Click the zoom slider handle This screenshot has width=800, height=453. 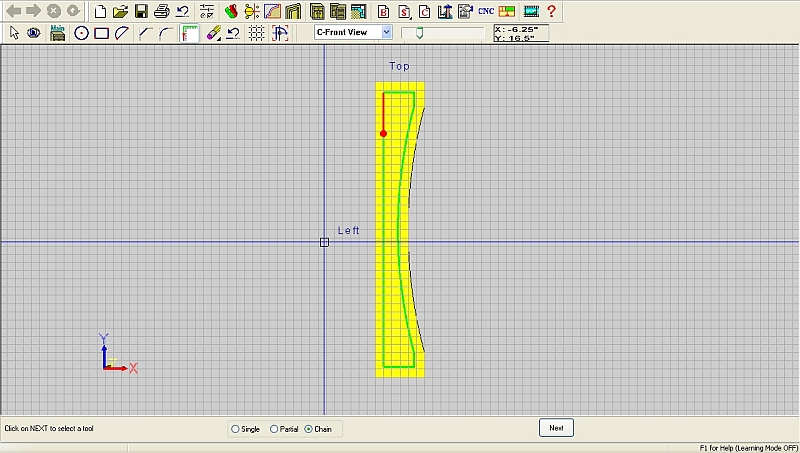point(419,33)
